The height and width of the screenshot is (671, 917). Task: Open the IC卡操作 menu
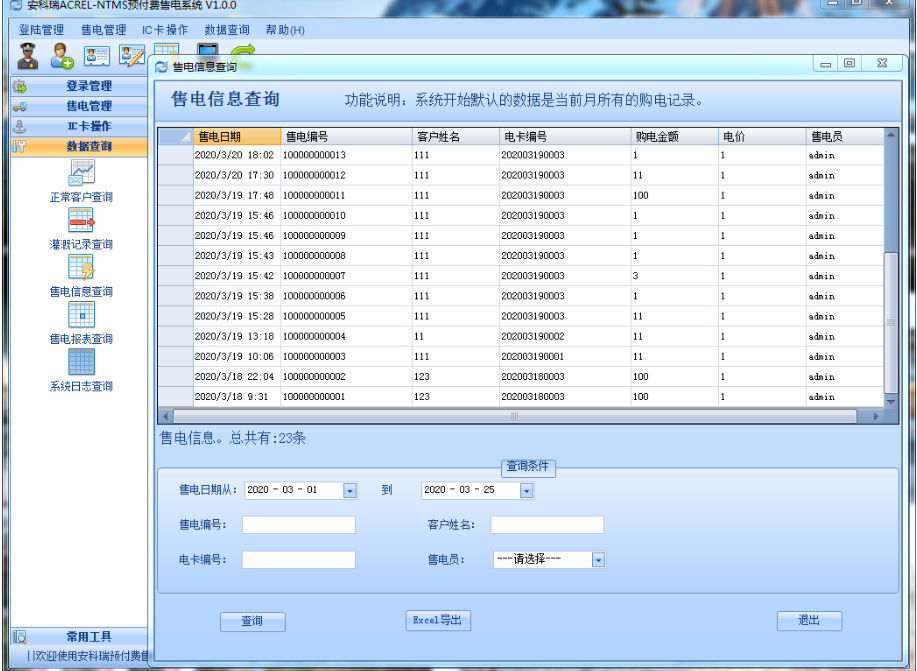[165, 30]
